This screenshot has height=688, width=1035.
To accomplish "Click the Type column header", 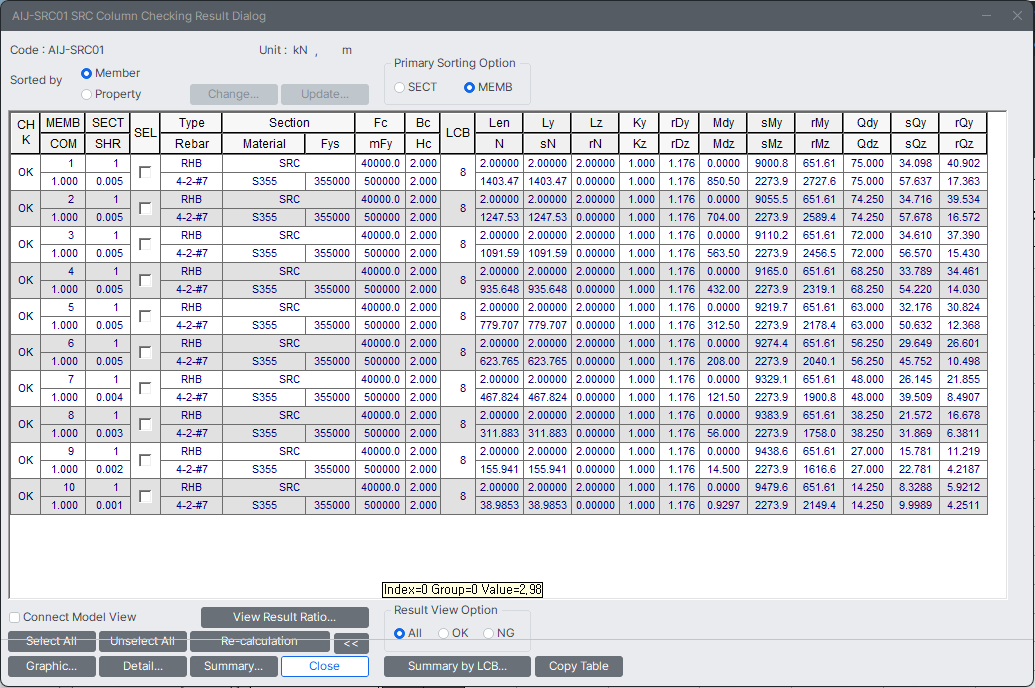I will [x=191, y=123].
